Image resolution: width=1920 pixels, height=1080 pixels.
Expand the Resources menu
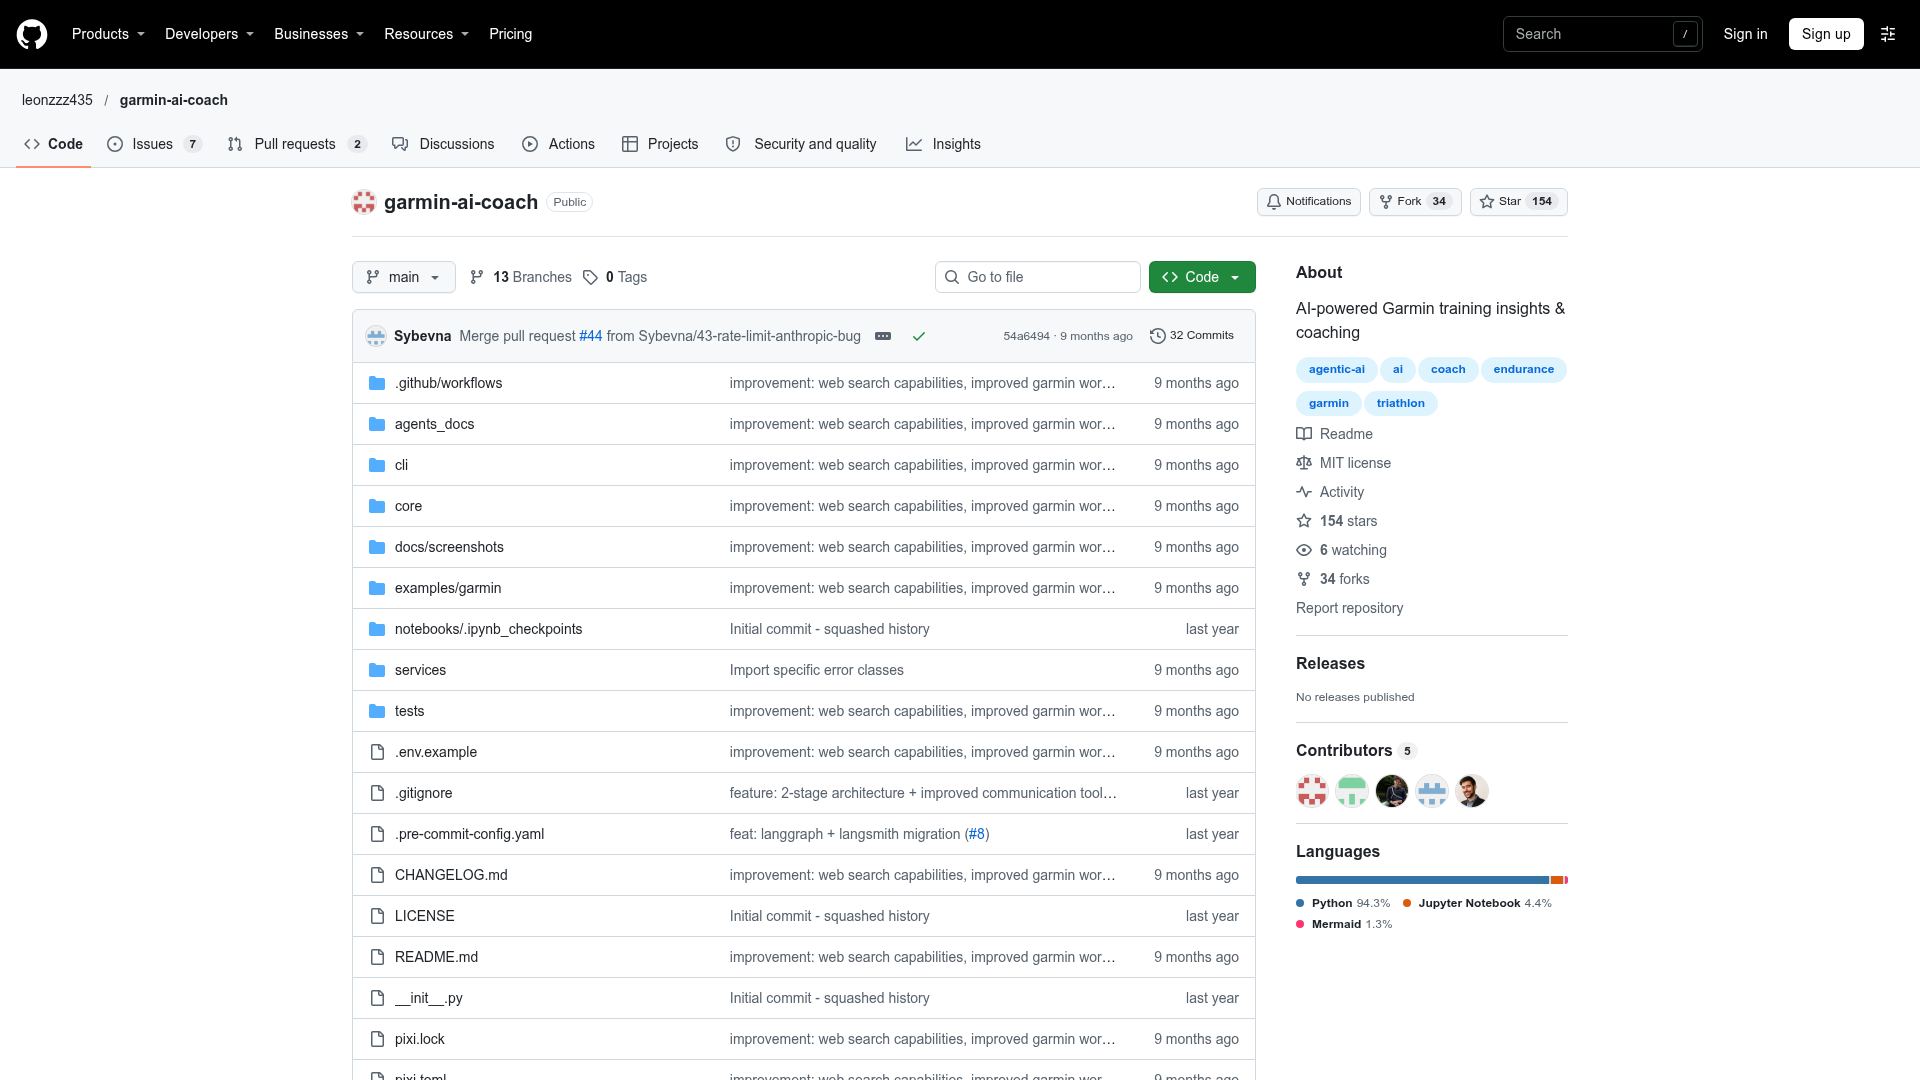pyautogui.click(x=427, y=34)
